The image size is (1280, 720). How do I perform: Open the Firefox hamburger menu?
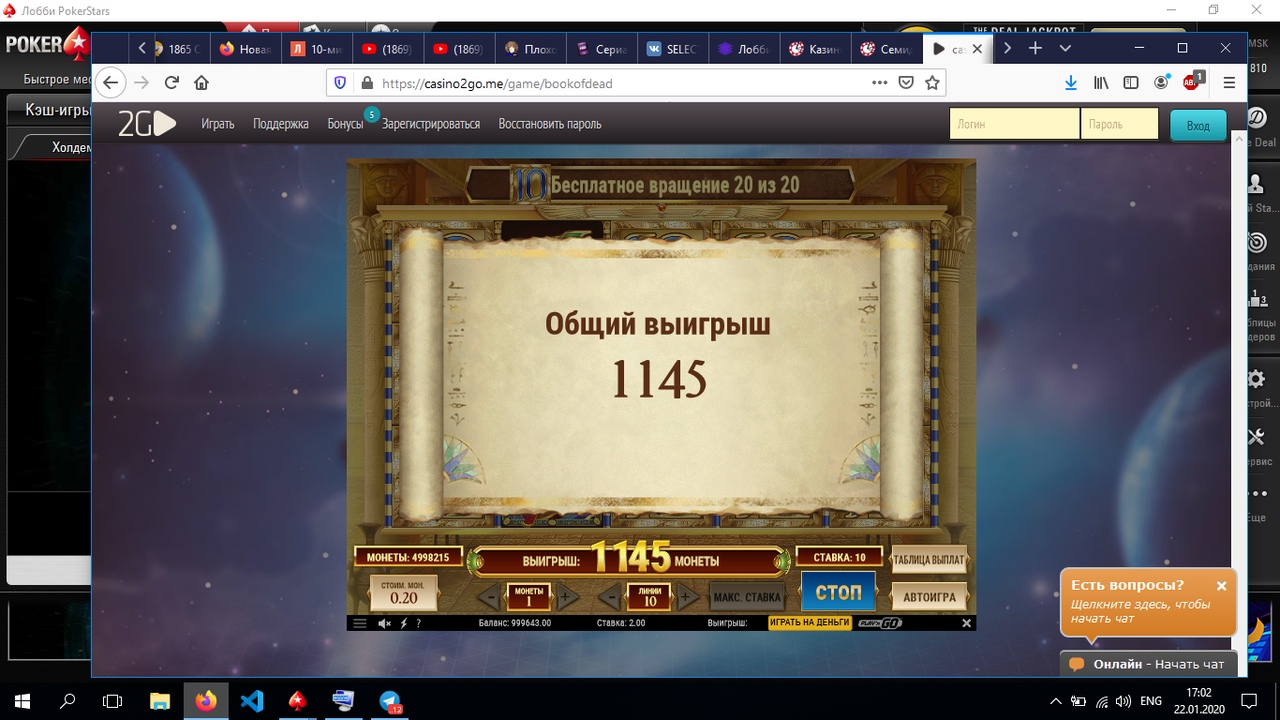pyautogui.click(x=1230, y=83)
